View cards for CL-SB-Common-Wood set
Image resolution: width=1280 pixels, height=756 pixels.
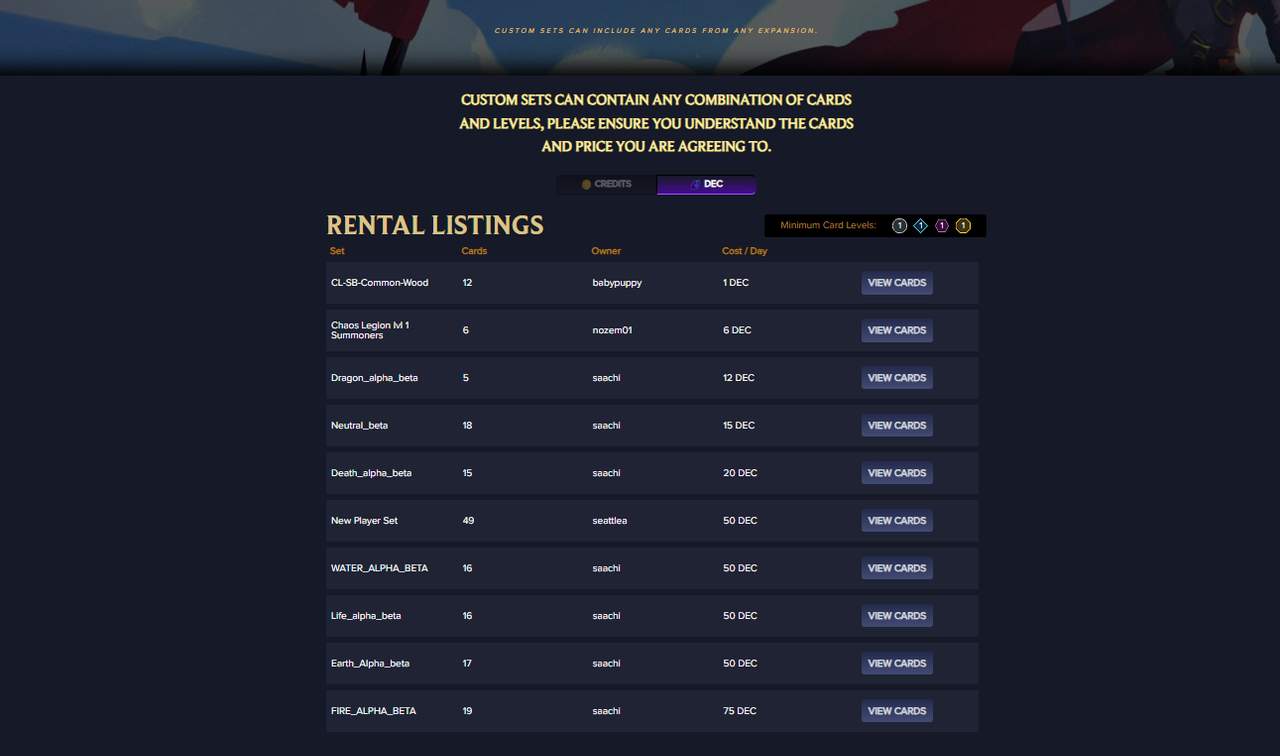[896, 283]
